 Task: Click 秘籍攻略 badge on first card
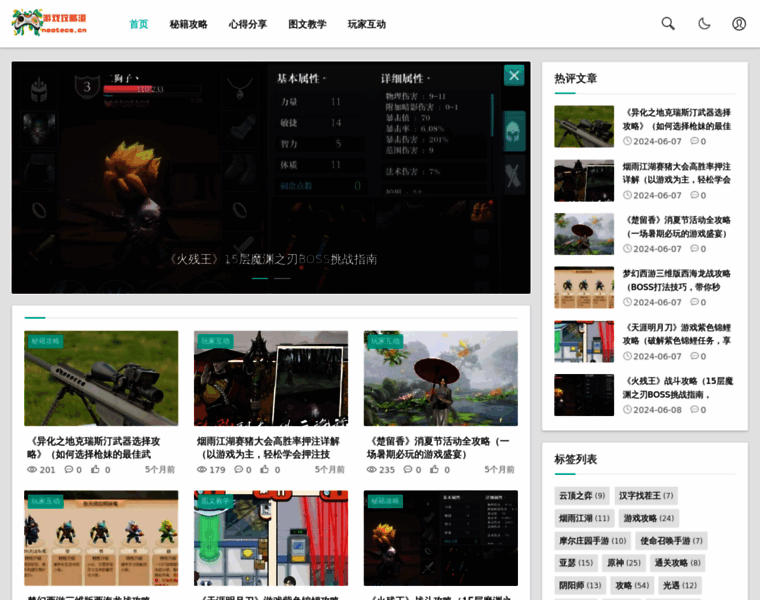point(46,341)
